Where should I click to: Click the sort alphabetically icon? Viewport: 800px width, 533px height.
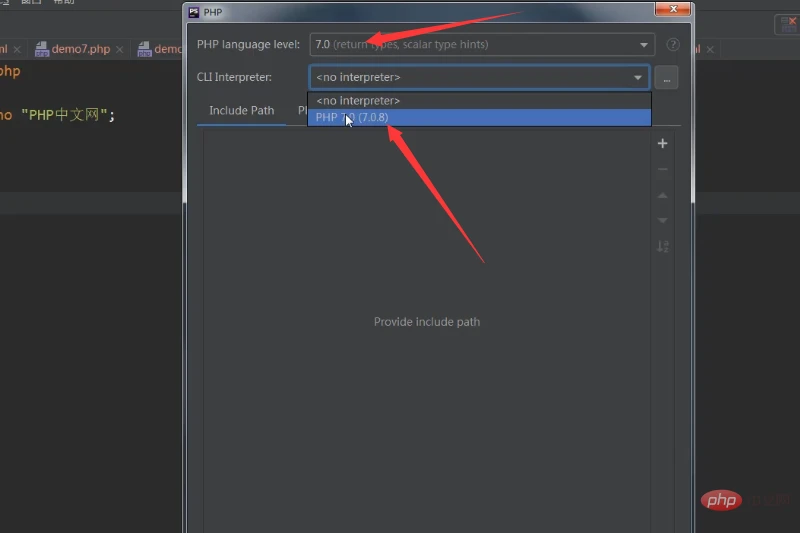click(662, 246)
